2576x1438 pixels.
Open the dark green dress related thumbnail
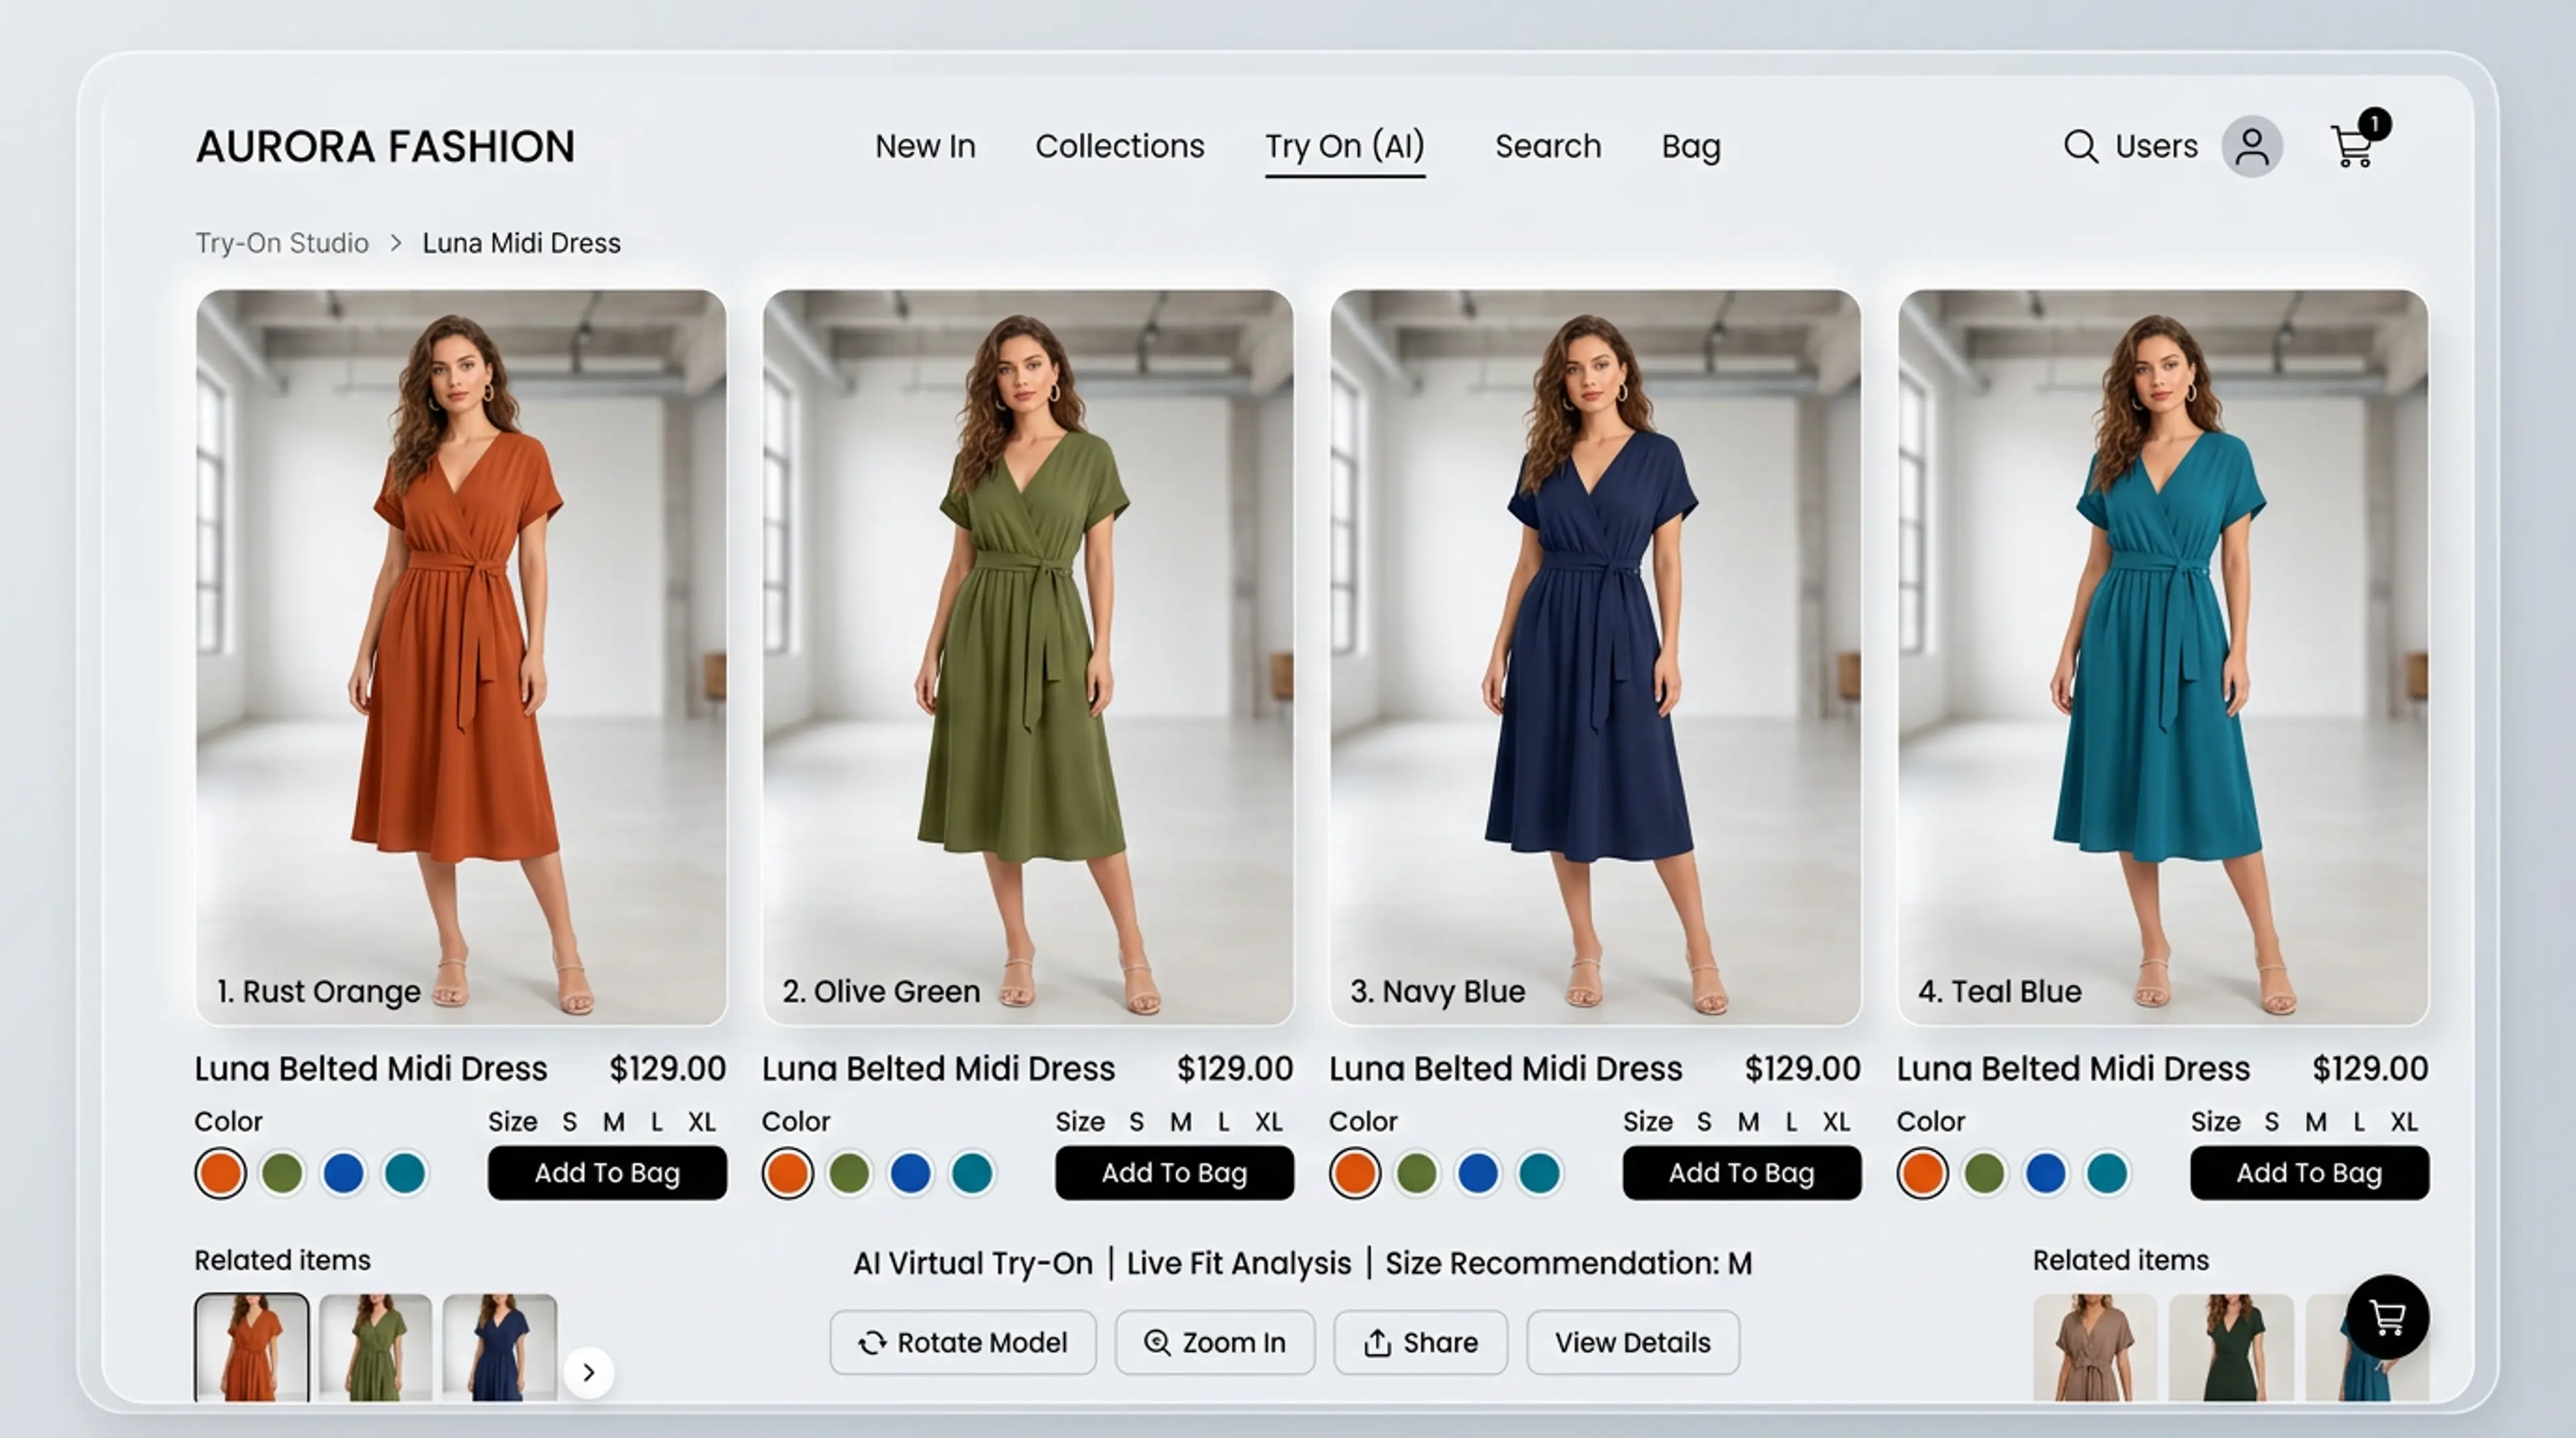[x=2231, y=1347]
